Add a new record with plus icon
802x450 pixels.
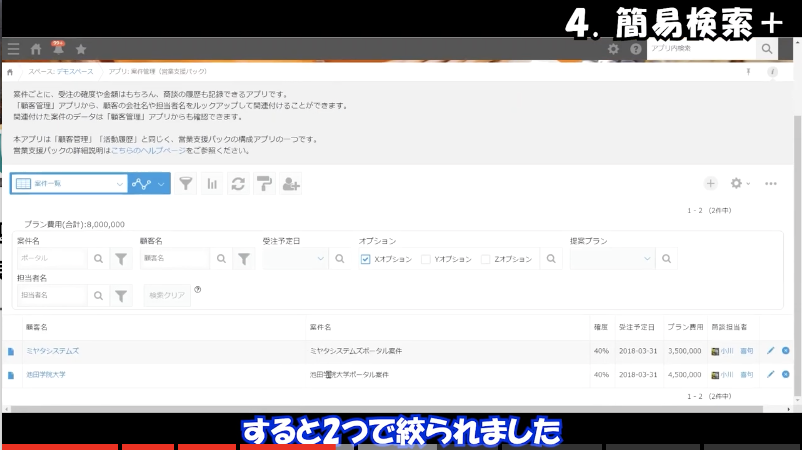pyautogui.click(x=710, y=184)
